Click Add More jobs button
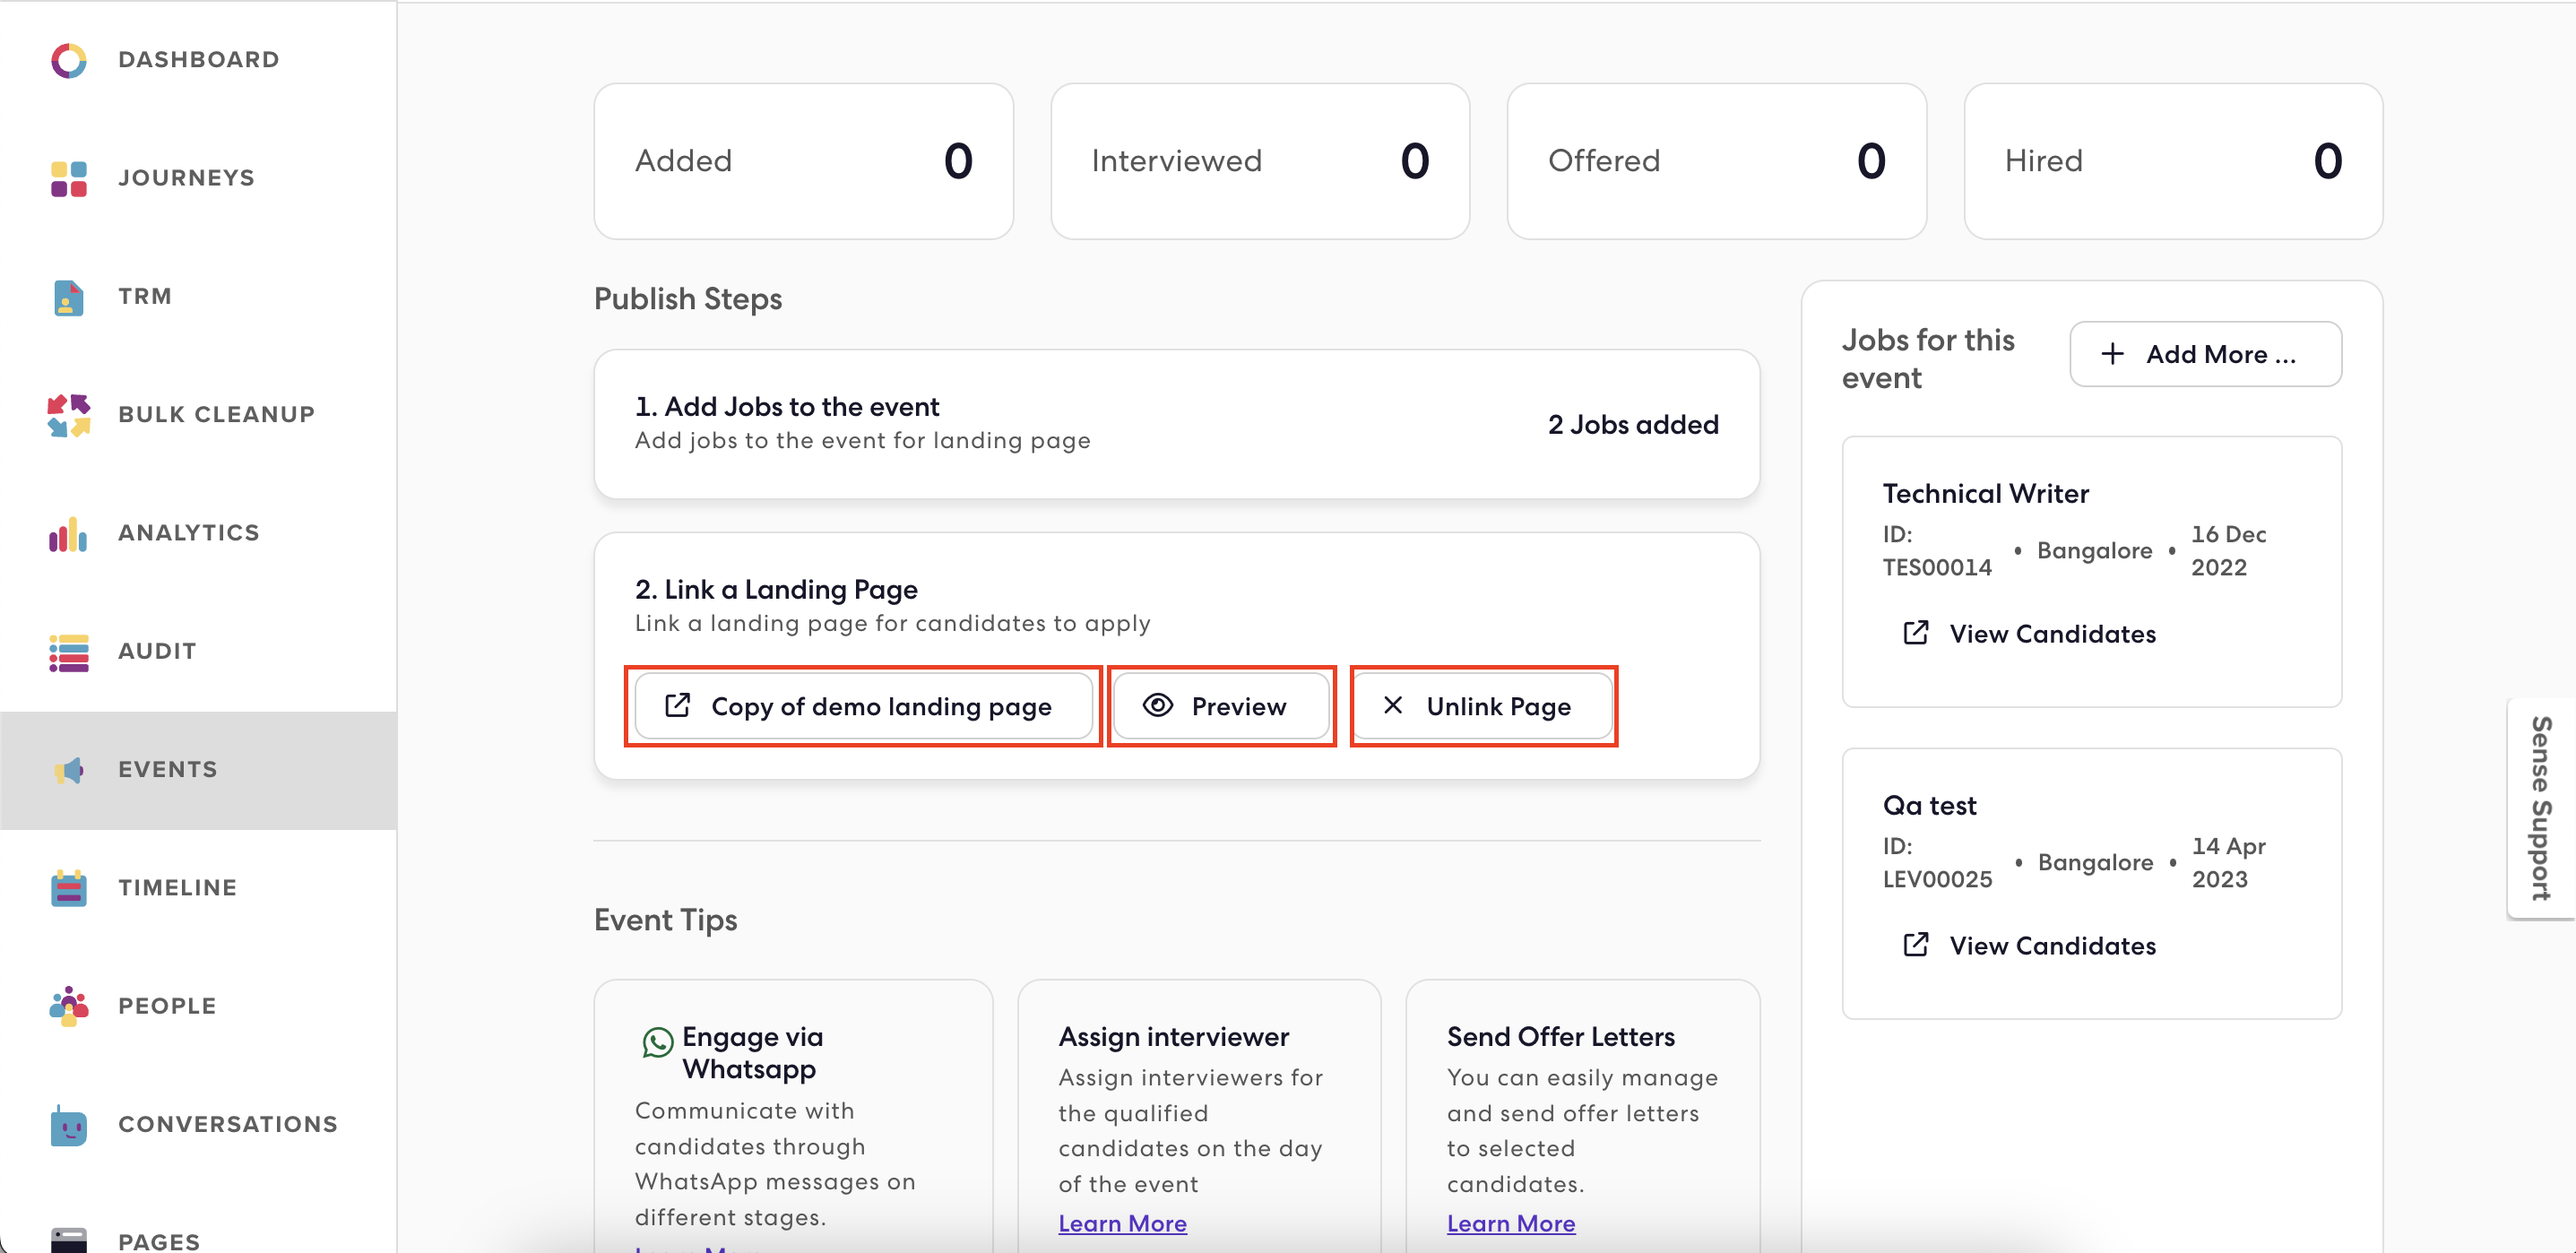Image resolution: width=2576 pixels, height=1253 pixels. click(x=2205, y=354)
